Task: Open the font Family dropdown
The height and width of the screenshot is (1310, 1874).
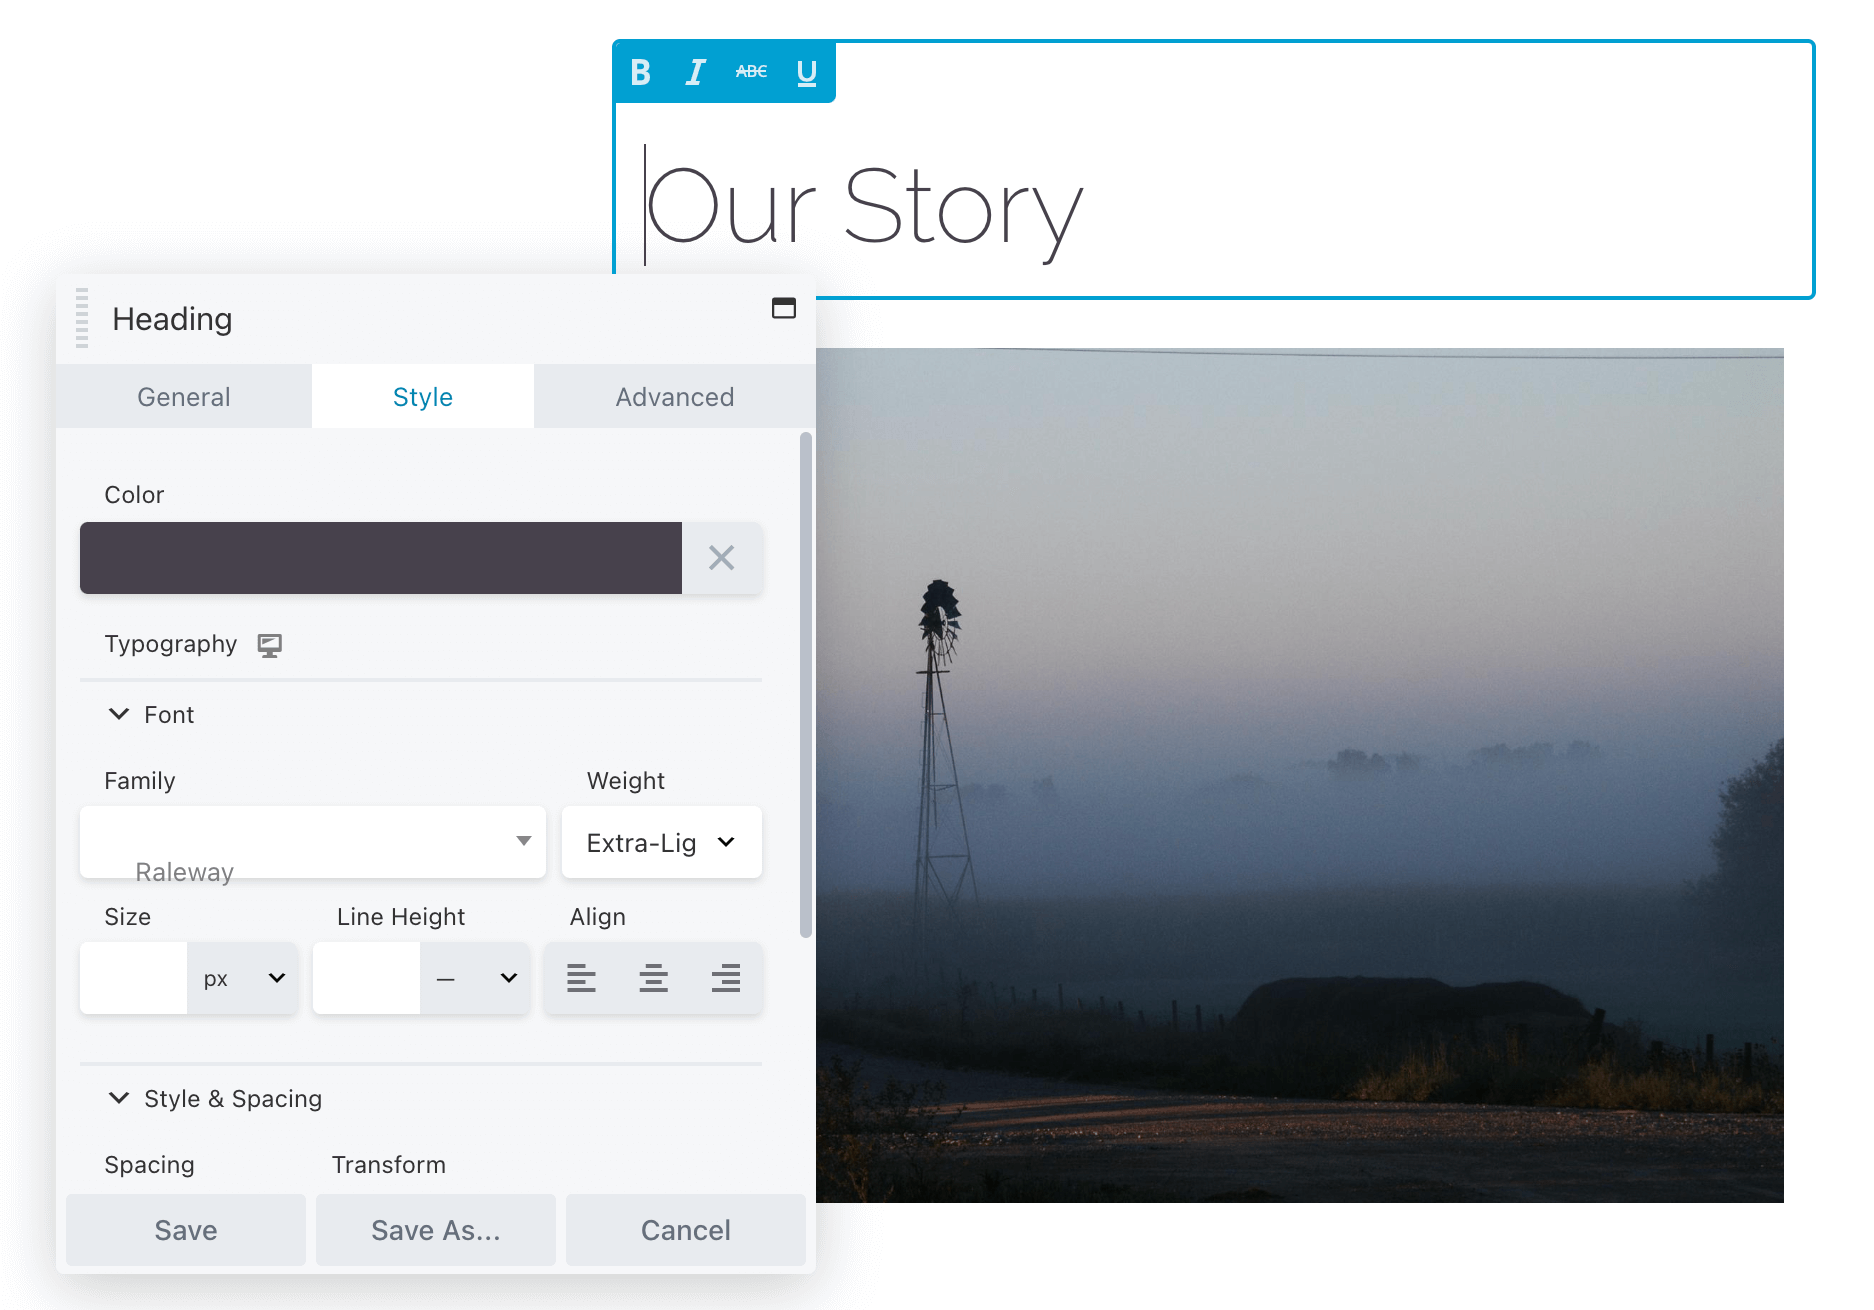Action: point(313,842)
